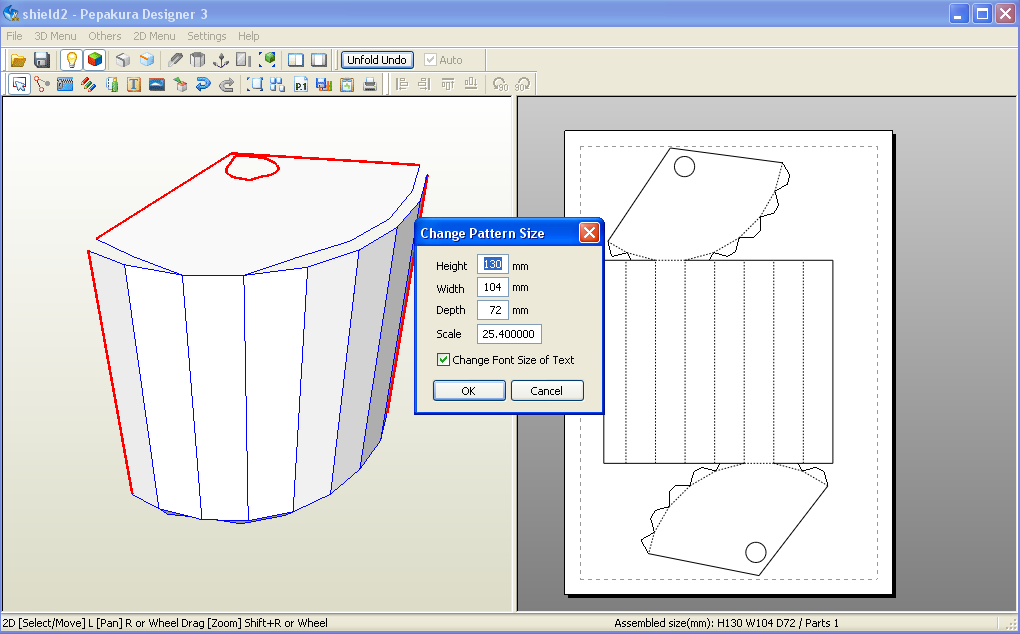
Task: Open the 3D Menu
Action: (x=55, y=36)
